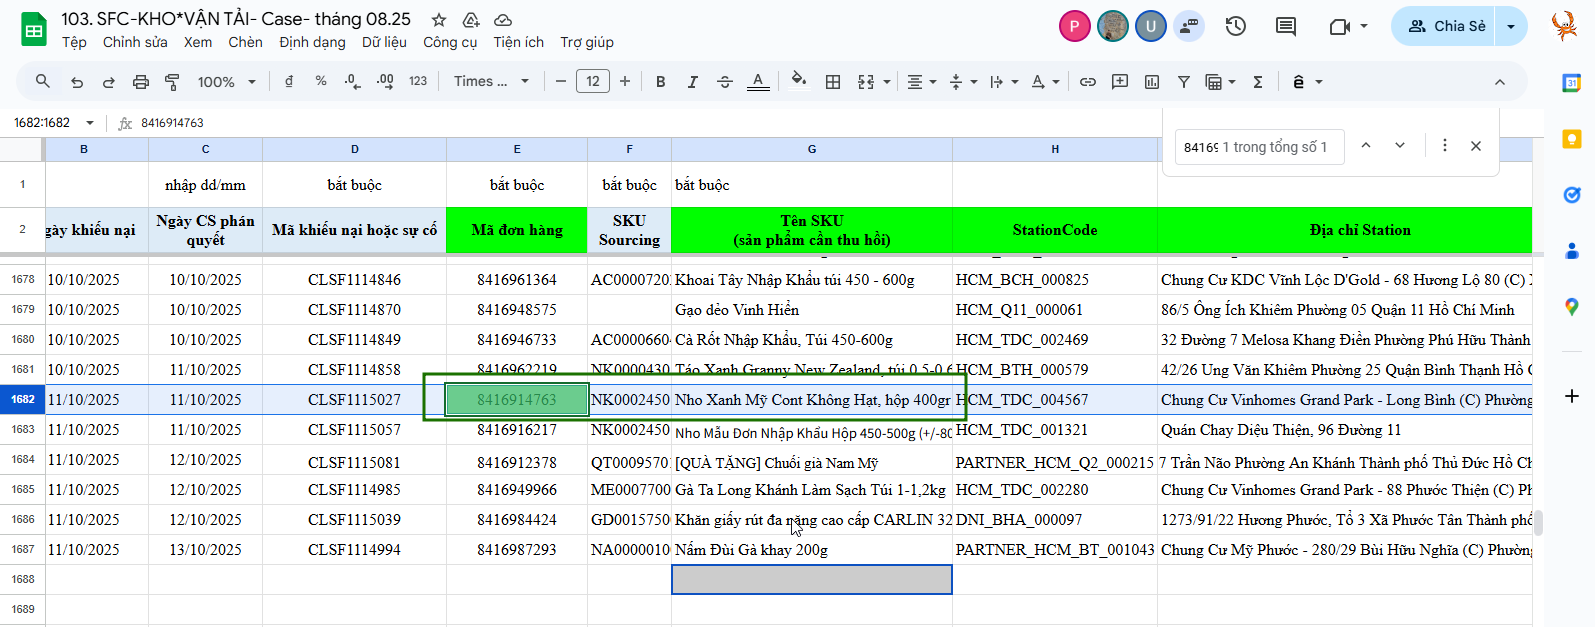This screenshot has height=627, width=1595.
Task: Open the borders menu
Action: pos(833,82)
